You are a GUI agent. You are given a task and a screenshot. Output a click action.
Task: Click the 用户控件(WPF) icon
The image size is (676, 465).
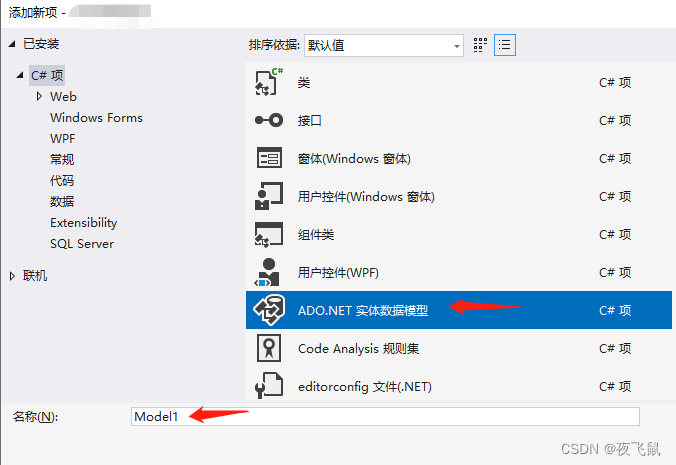pyautogui.click(x=268, y=272)
